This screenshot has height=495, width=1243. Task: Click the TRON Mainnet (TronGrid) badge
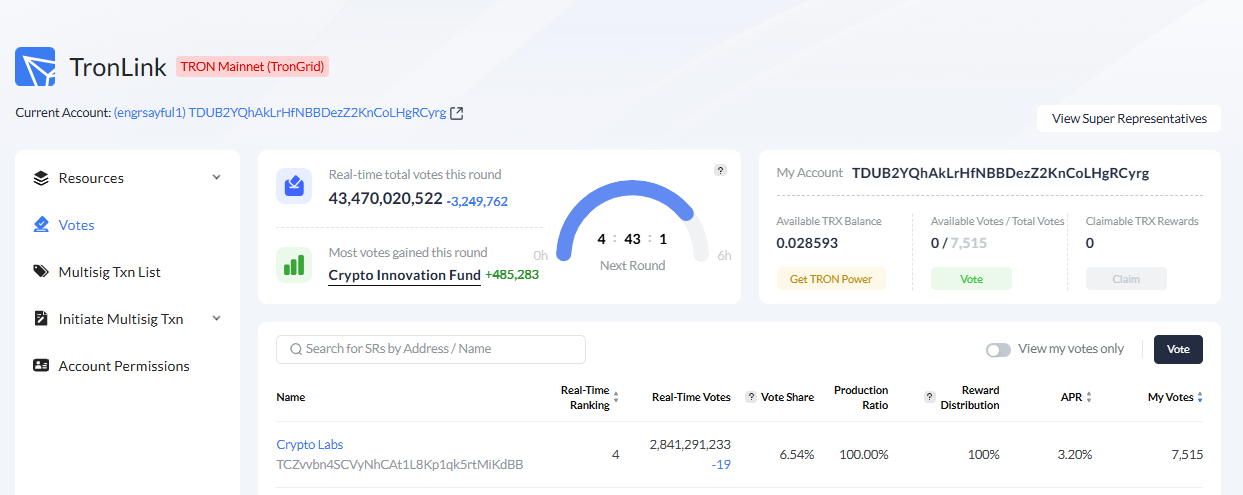click(x=253, y=67)
